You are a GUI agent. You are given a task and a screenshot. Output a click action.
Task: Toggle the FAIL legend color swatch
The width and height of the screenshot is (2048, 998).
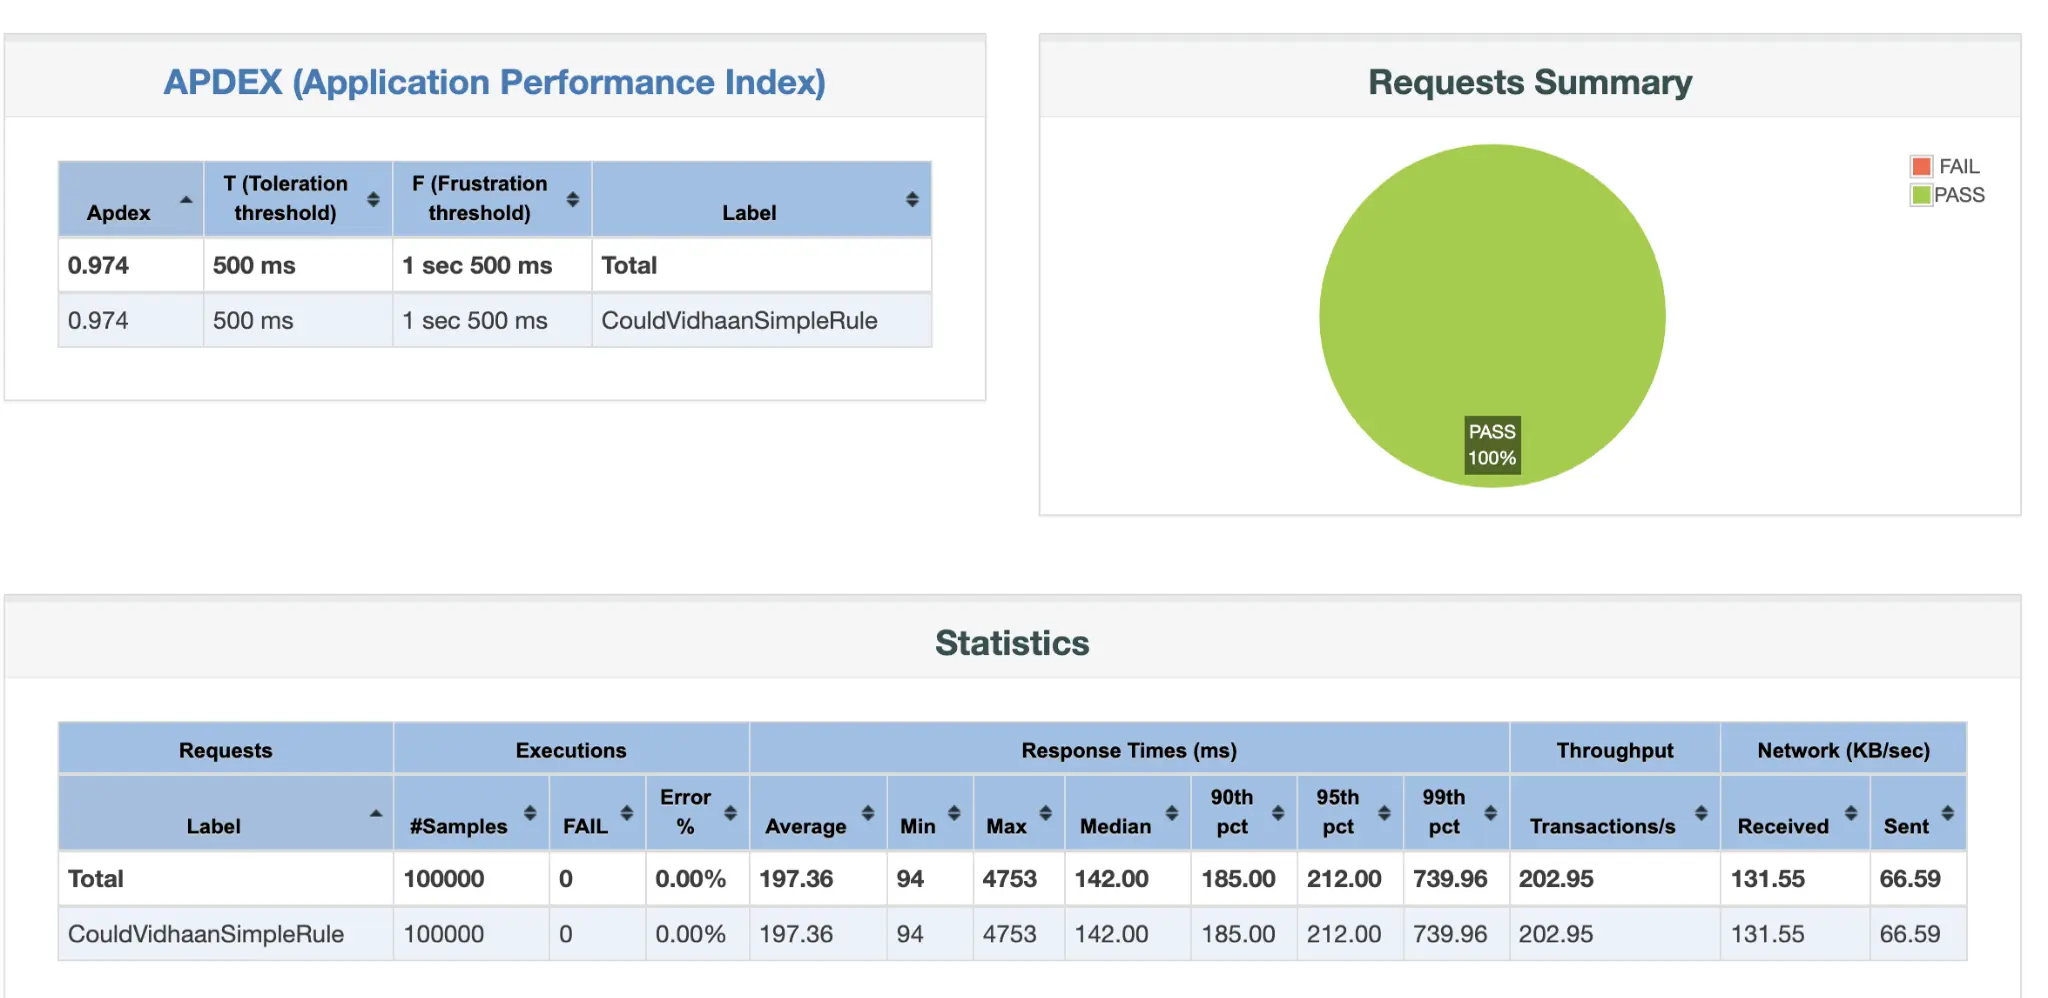coord(1921,166)
